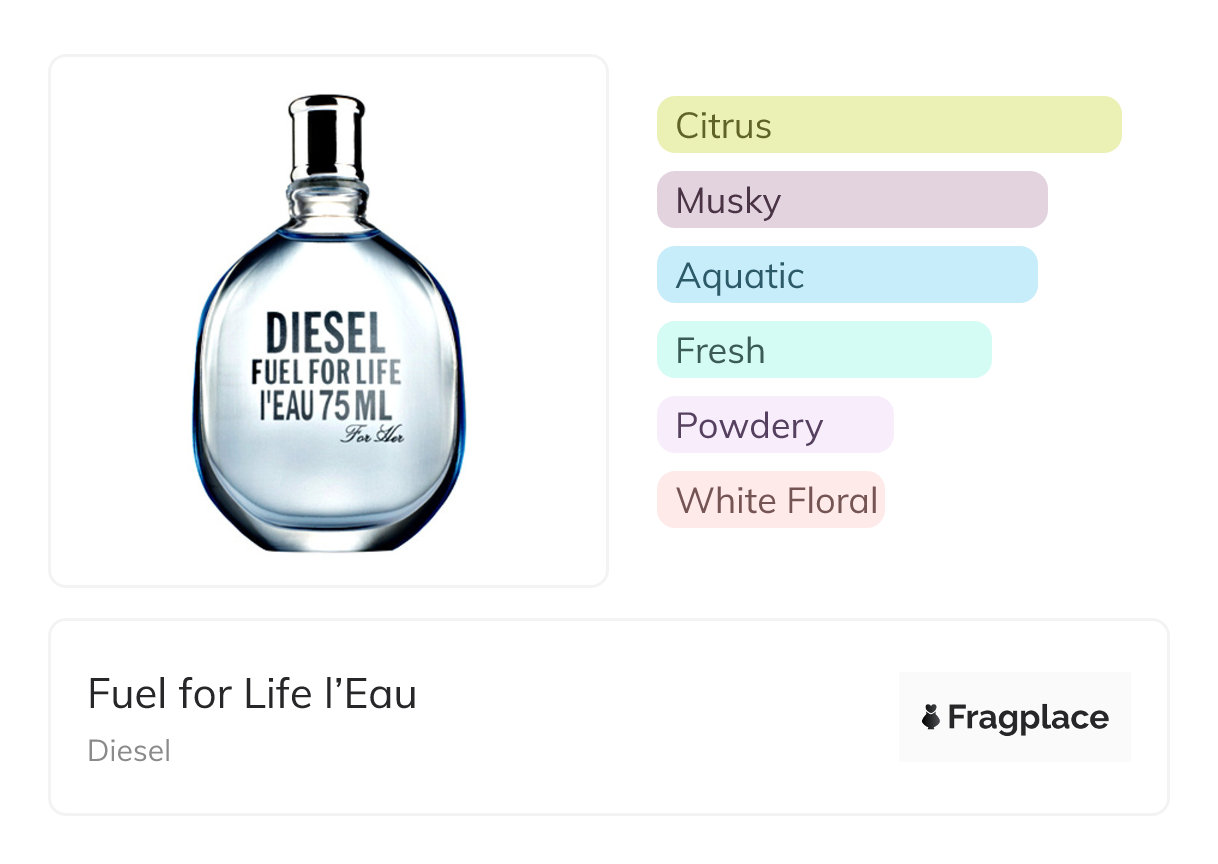Click the silver cap of the bottle
Screen dimensions: 1218x864
pyautogui.click(x=326, y=136)
